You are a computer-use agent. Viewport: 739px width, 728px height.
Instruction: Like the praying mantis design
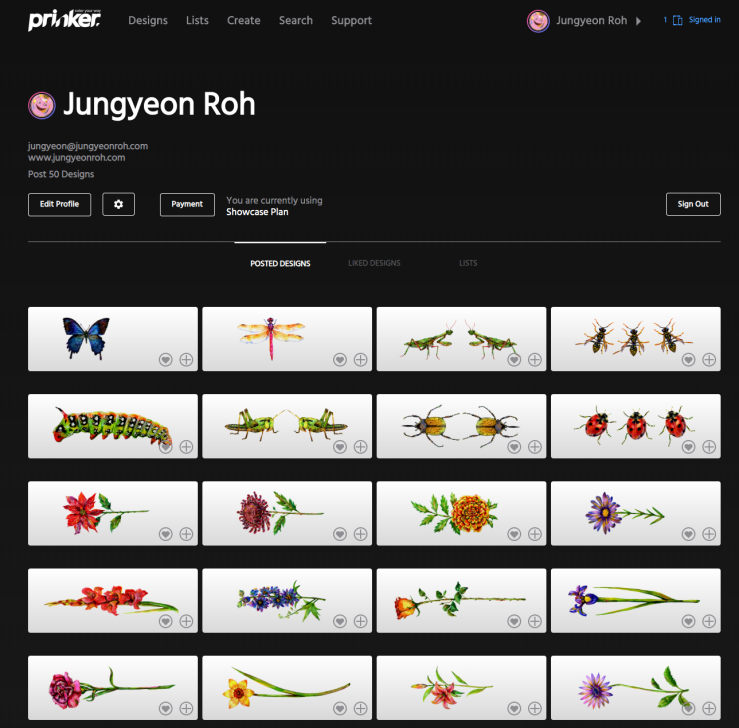[x=514, y=360]
